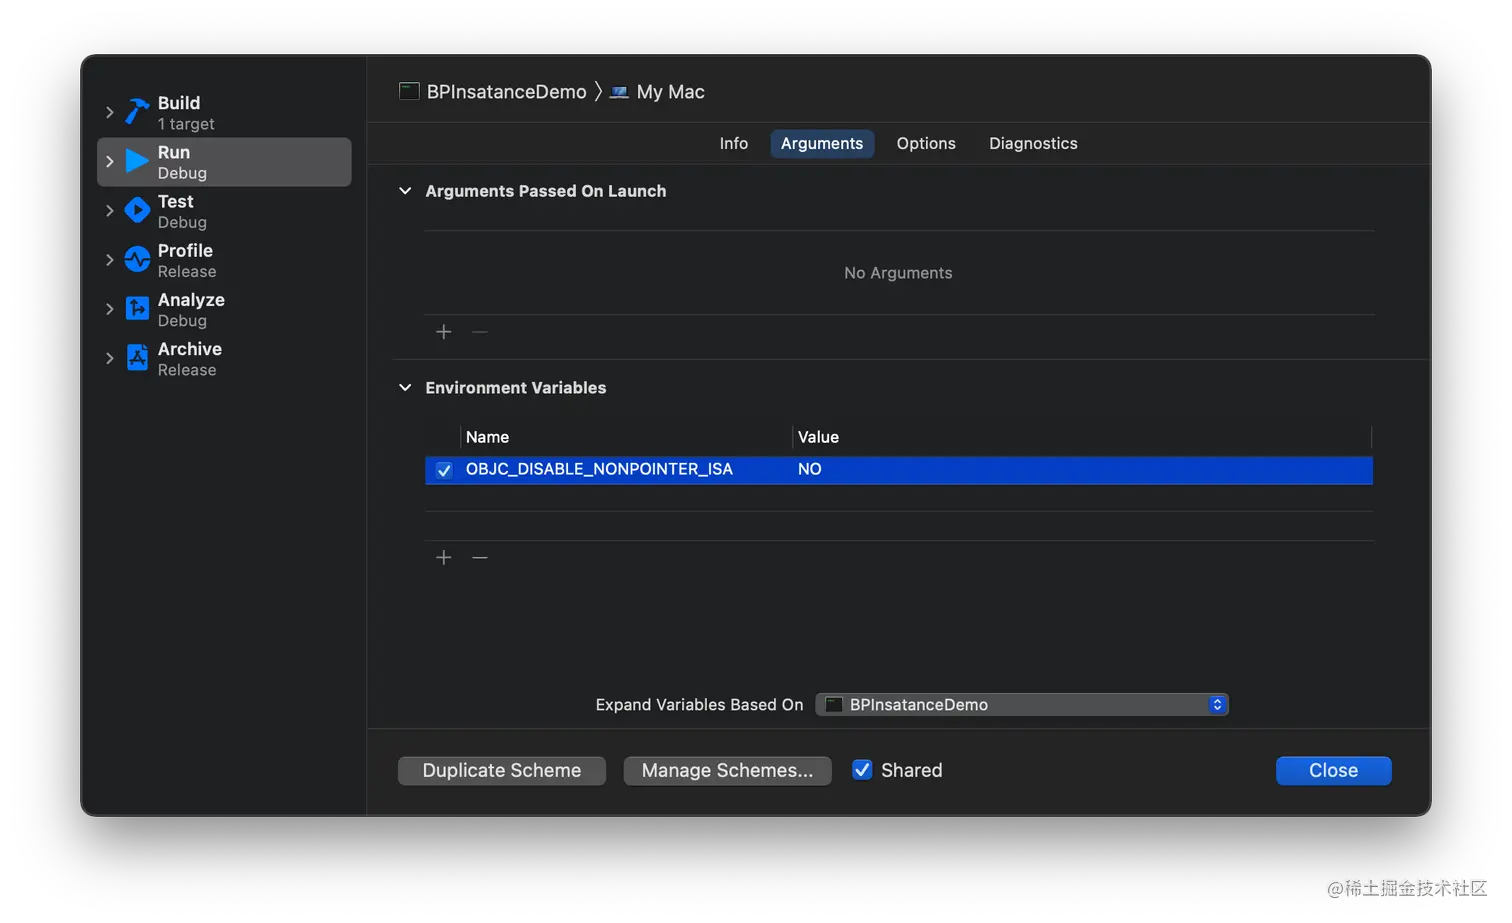Click the Duplicate Scheme button
The width and height of the screenshot is (1512, 923).
tap(502, 770)
